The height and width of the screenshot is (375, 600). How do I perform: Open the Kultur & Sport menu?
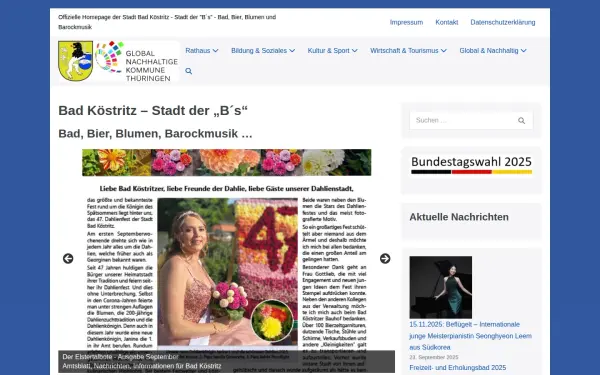tap(329, 51)
